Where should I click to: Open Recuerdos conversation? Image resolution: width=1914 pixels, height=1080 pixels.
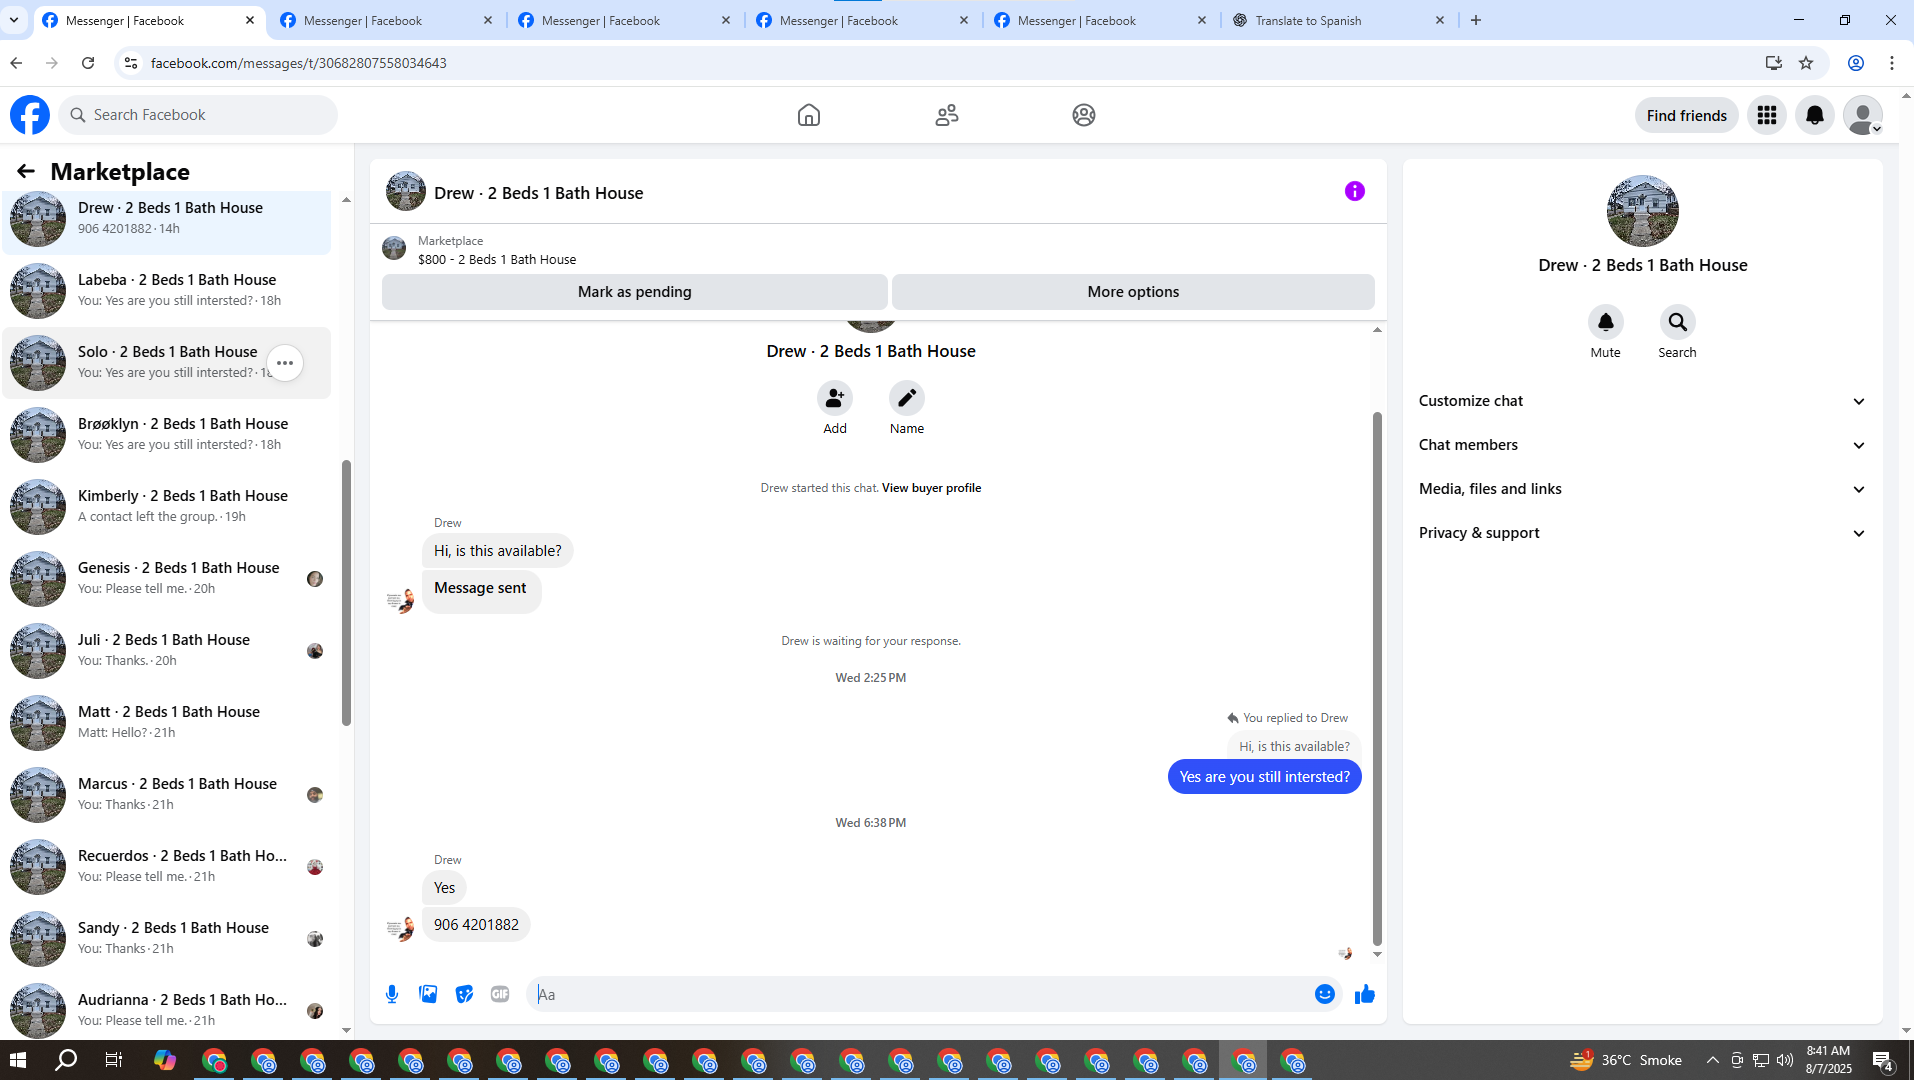(166, 866)
